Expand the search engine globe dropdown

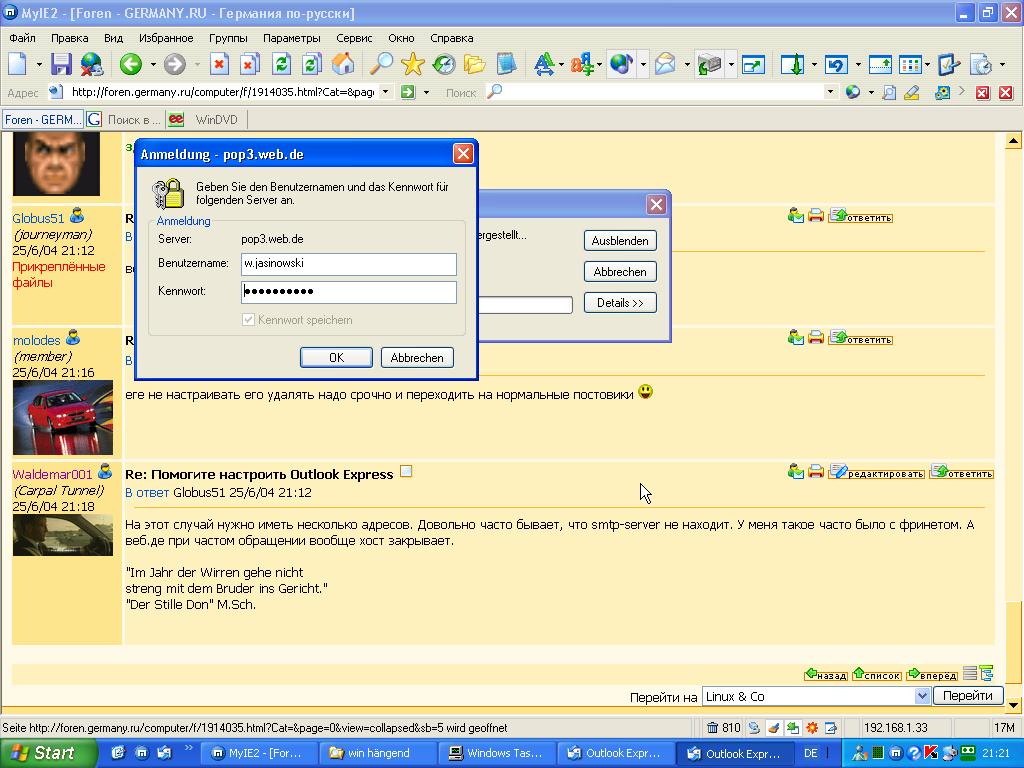871,93
